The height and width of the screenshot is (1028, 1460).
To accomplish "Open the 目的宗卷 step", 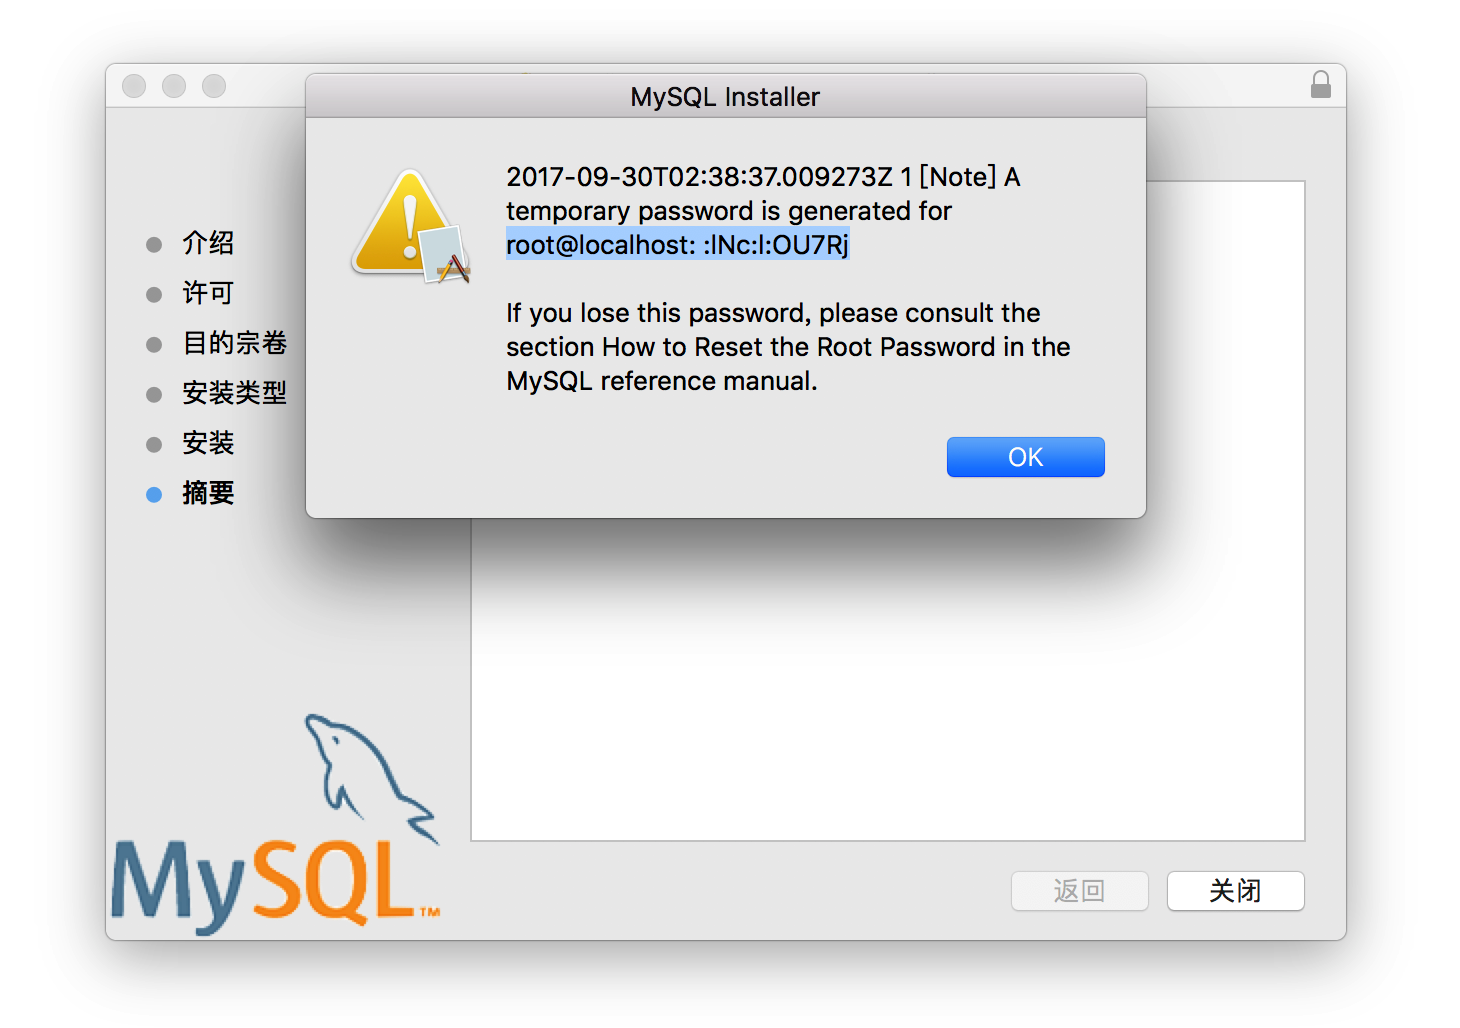I will click(234, 343).
